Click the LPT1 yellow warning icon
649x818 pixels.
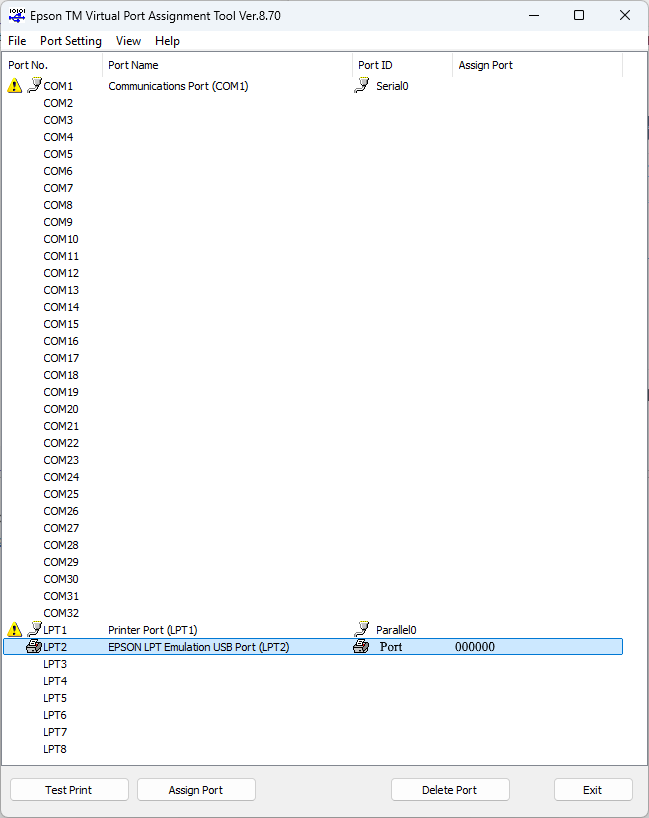click(15, 630)
